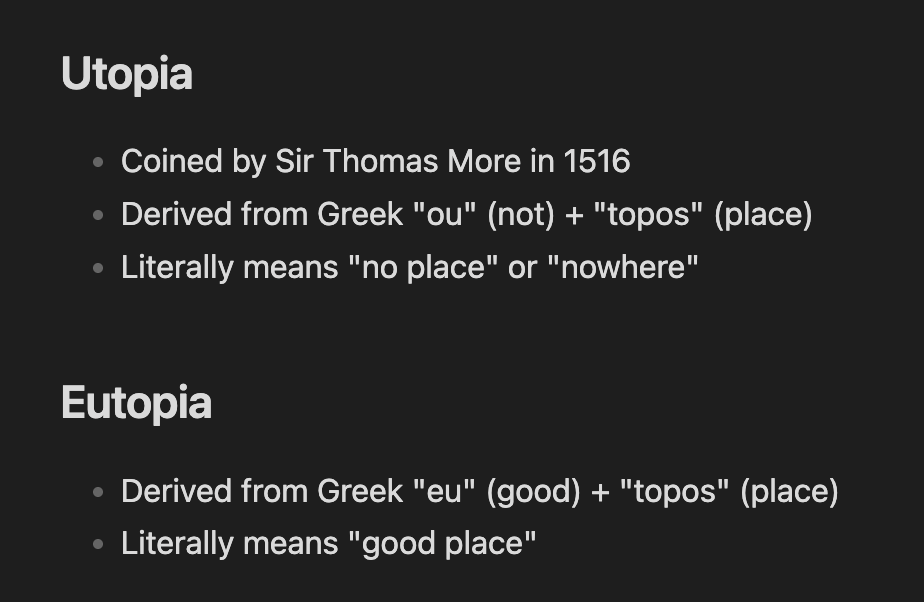This screenshot has width=924, height=602.
Task: Click the "Utopia" heading
Action: tap(126, 75)
